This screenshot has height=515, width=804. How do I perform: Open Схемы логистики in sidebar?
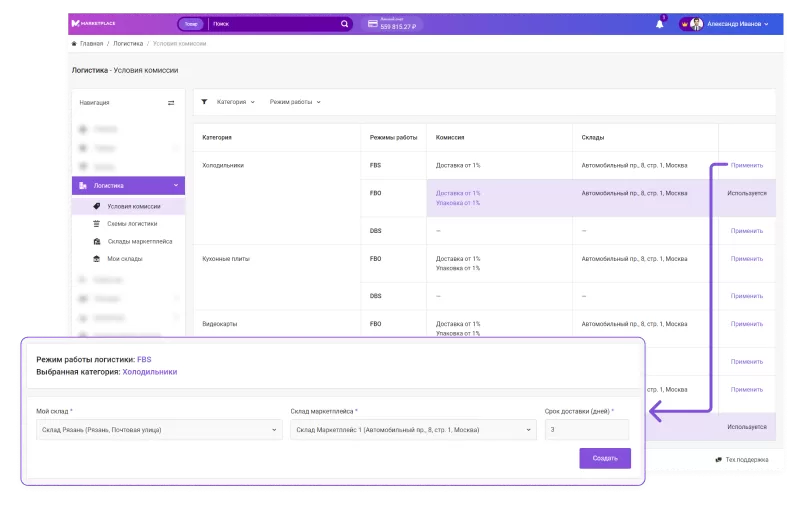pos(132,224)
